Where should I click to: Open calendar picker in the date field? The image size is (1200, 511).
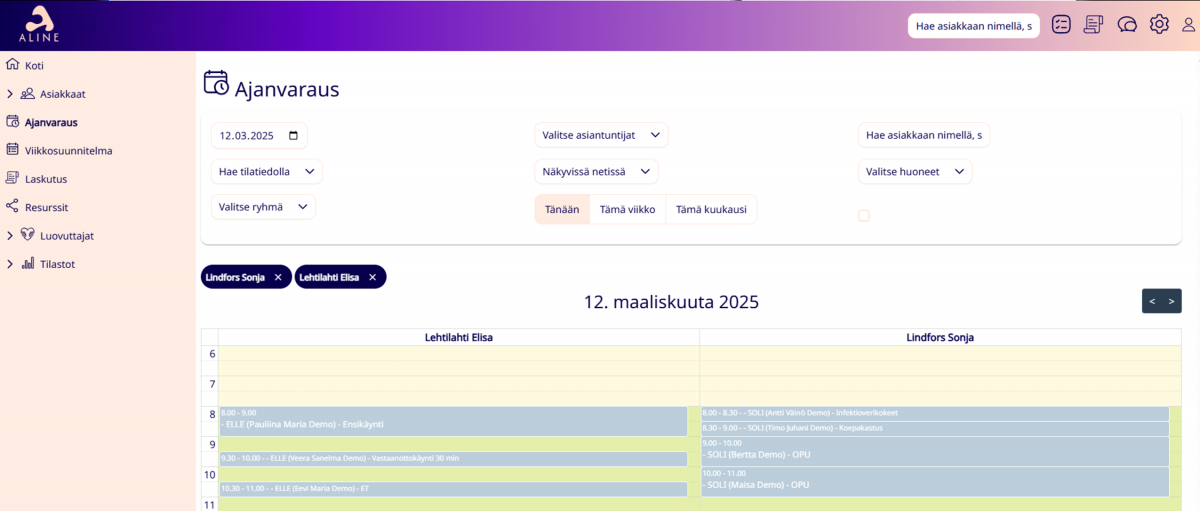pyautogui.click(x=293, y=136)
